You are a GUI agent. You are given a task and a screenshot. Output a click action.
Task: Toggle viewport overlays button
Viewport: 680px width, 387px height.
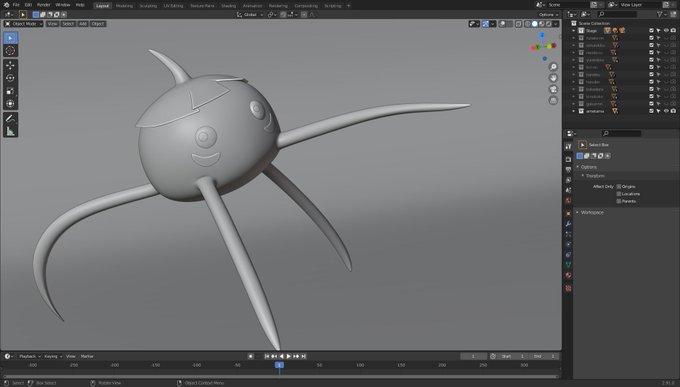pyautogui.click(x=502, y=24)
